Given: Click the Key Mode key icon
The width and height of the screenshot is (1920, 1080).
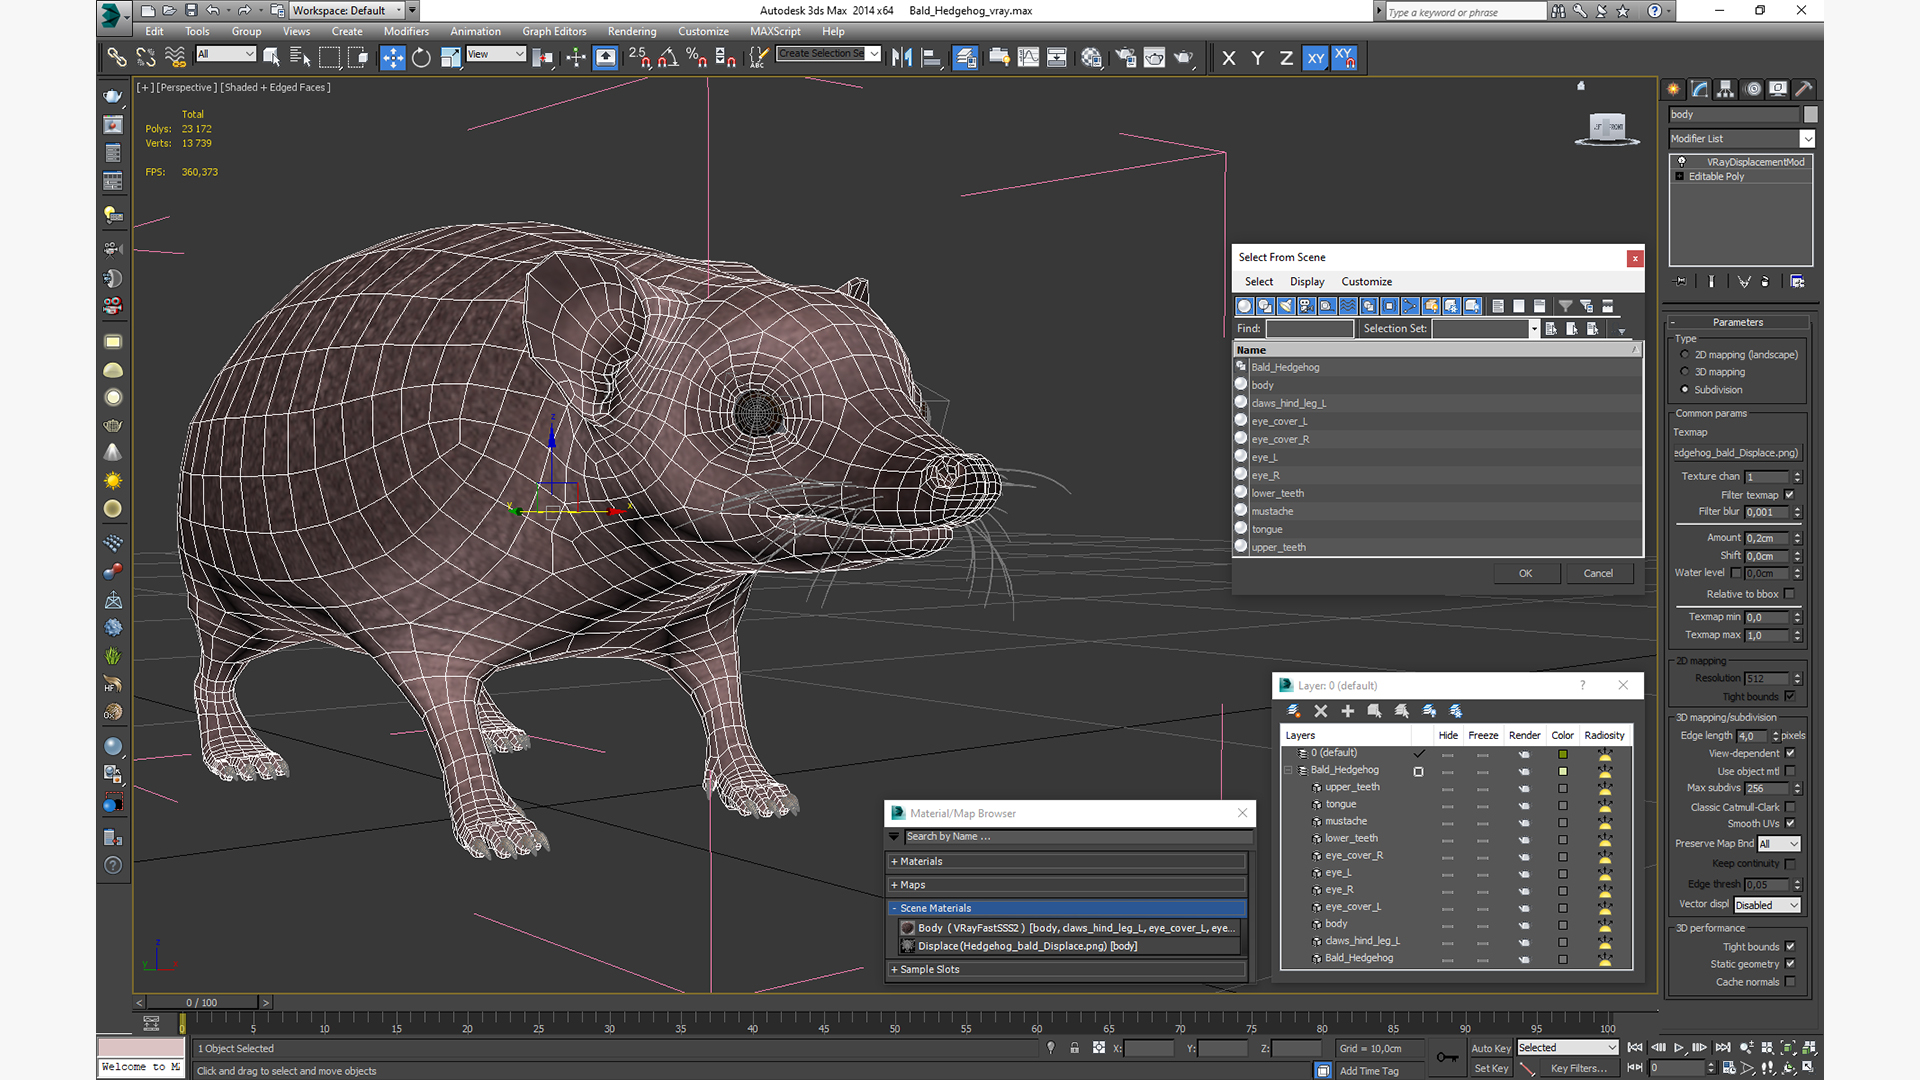Looking at the screenshot, I should coord(1447,1057).
